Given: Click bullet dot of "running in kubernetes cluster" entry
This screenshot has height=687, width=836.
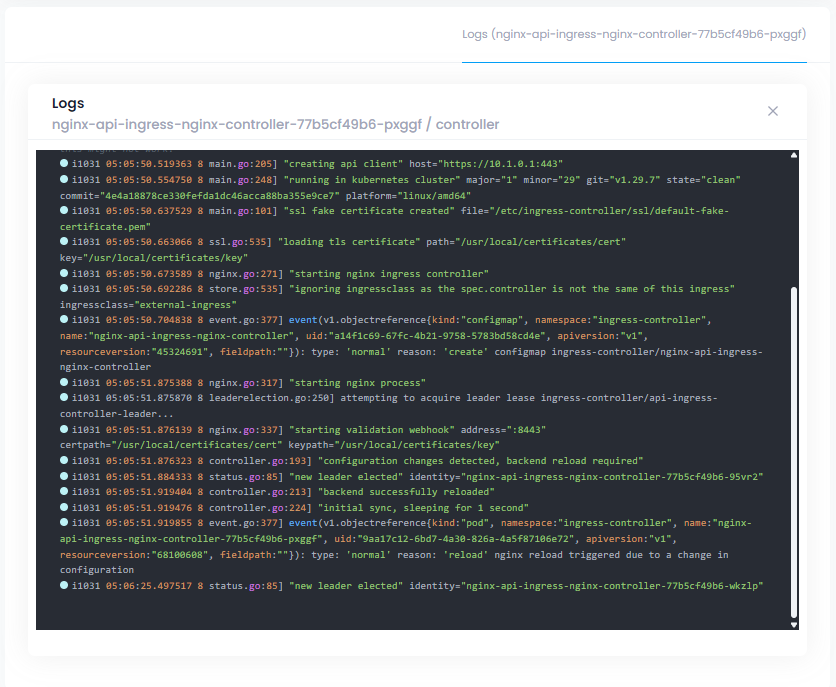Looking at the screenshot, I should 64,180.
